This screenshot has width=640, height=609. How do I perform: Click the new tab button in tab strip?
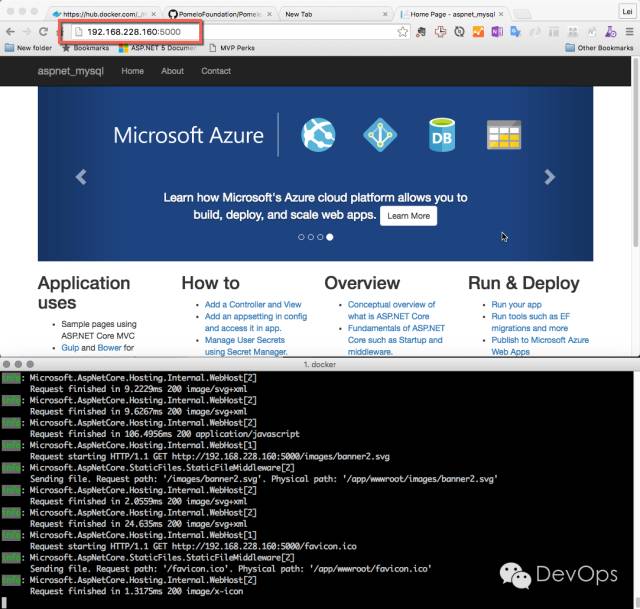(x=522, y=14)
